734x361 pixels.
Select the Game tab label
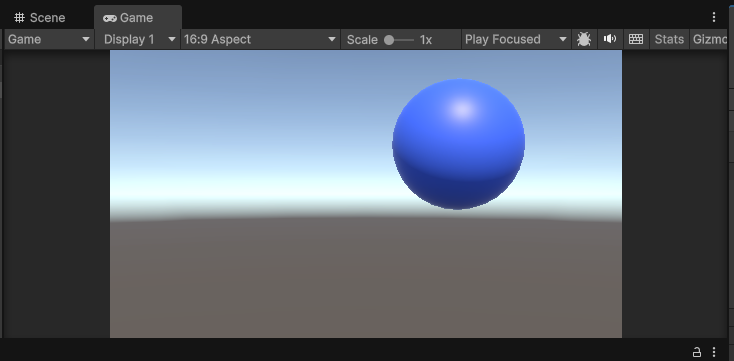pos(136,18)
